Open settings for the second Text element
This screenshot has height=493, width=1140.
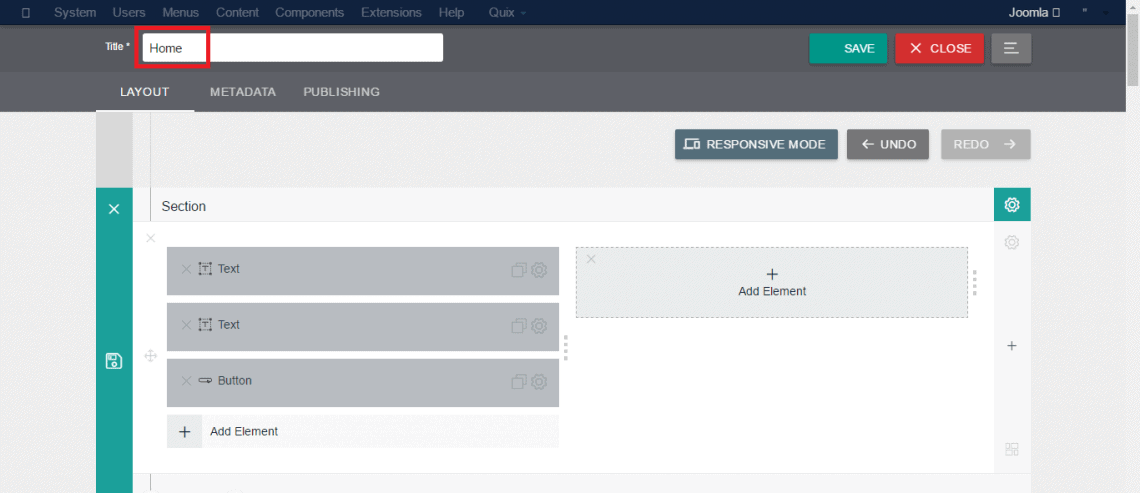(539, 325)
